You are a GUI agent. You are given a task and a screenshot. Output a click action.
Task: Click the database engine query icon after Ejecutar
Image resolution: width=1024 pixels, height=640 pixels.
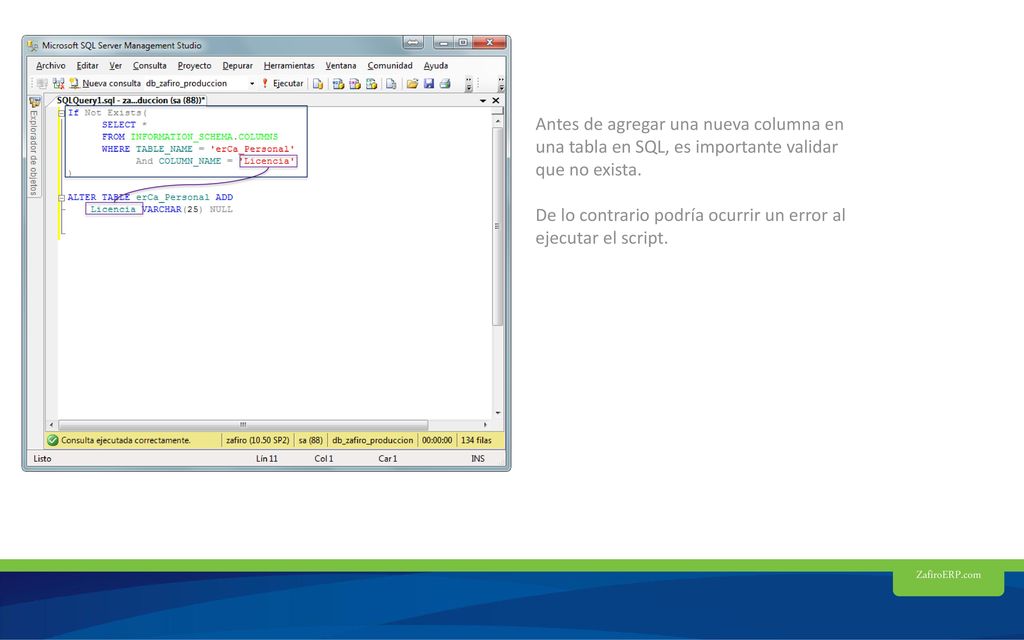point(317,84)
